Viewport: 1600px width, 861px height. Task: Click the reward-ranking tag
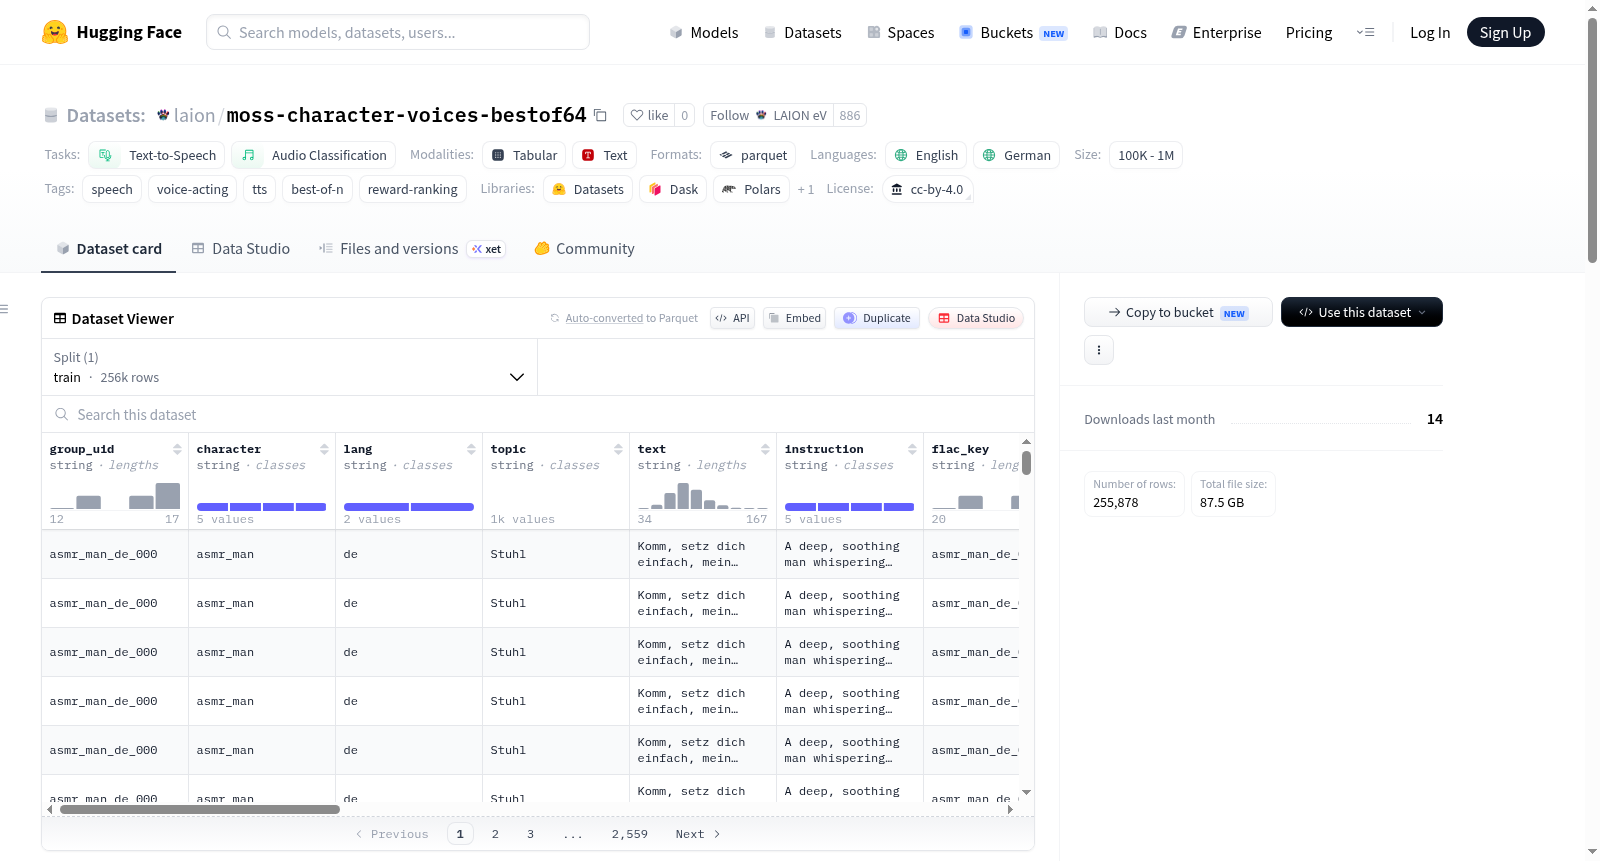412,189
